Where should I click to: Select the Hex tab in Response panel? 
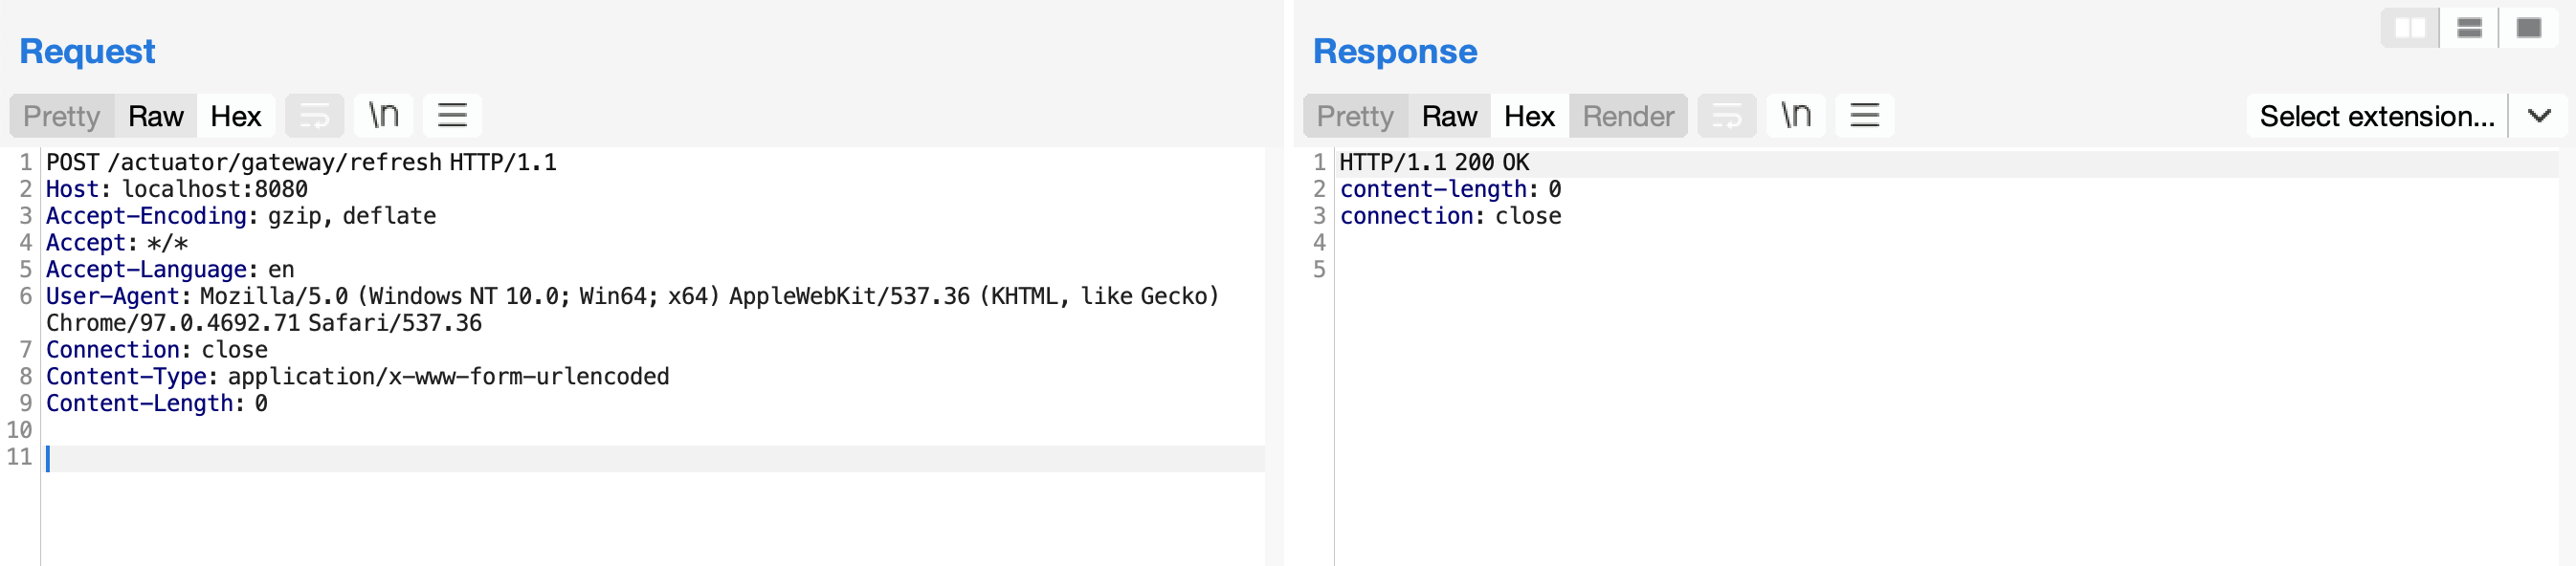(1529, 116)
